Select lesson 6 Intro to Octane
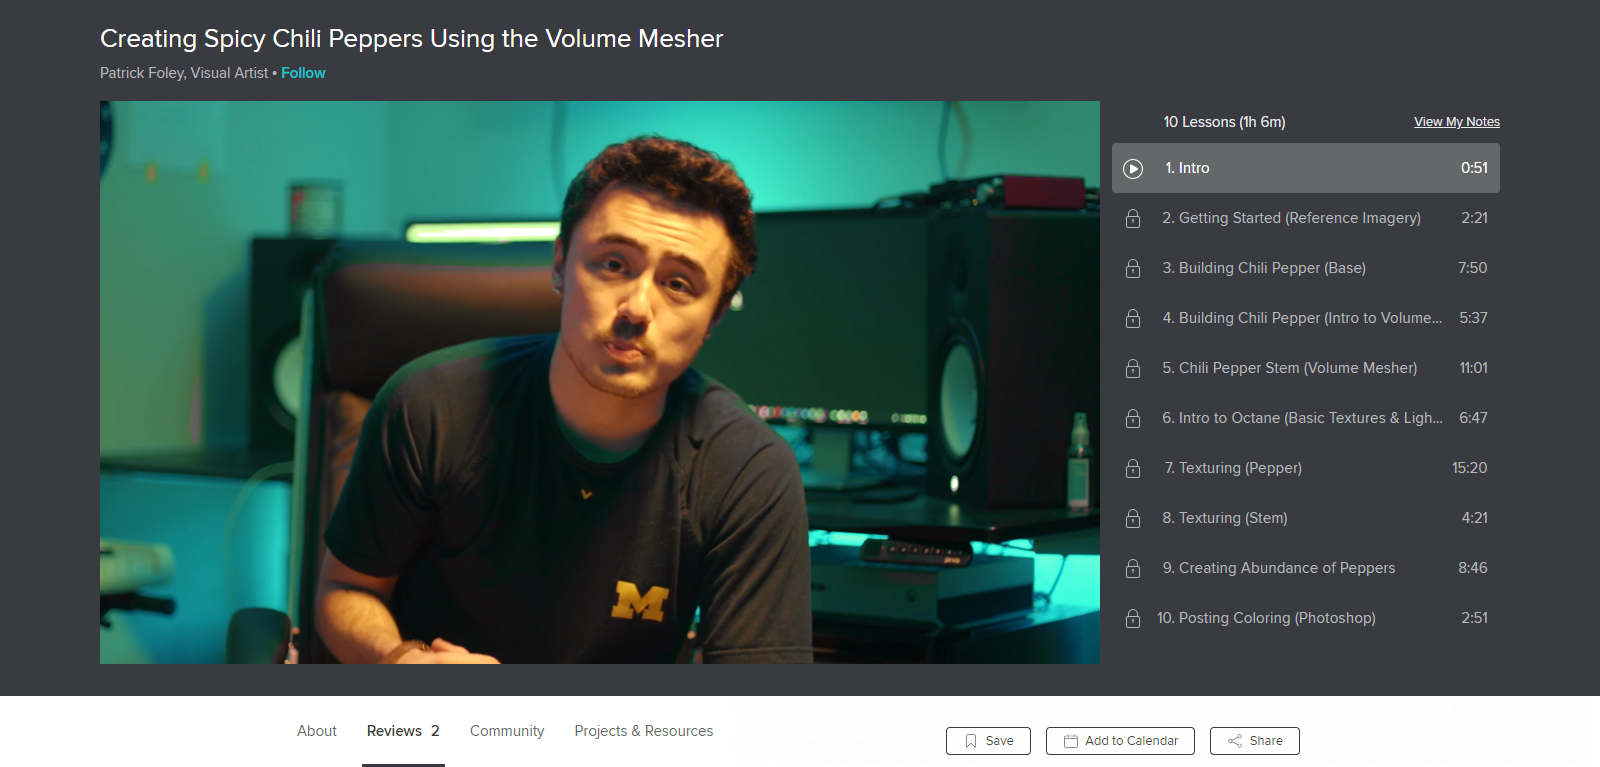Viewport: 1600px width, 767px height. pyautogui.click(x=1302, y=418)
